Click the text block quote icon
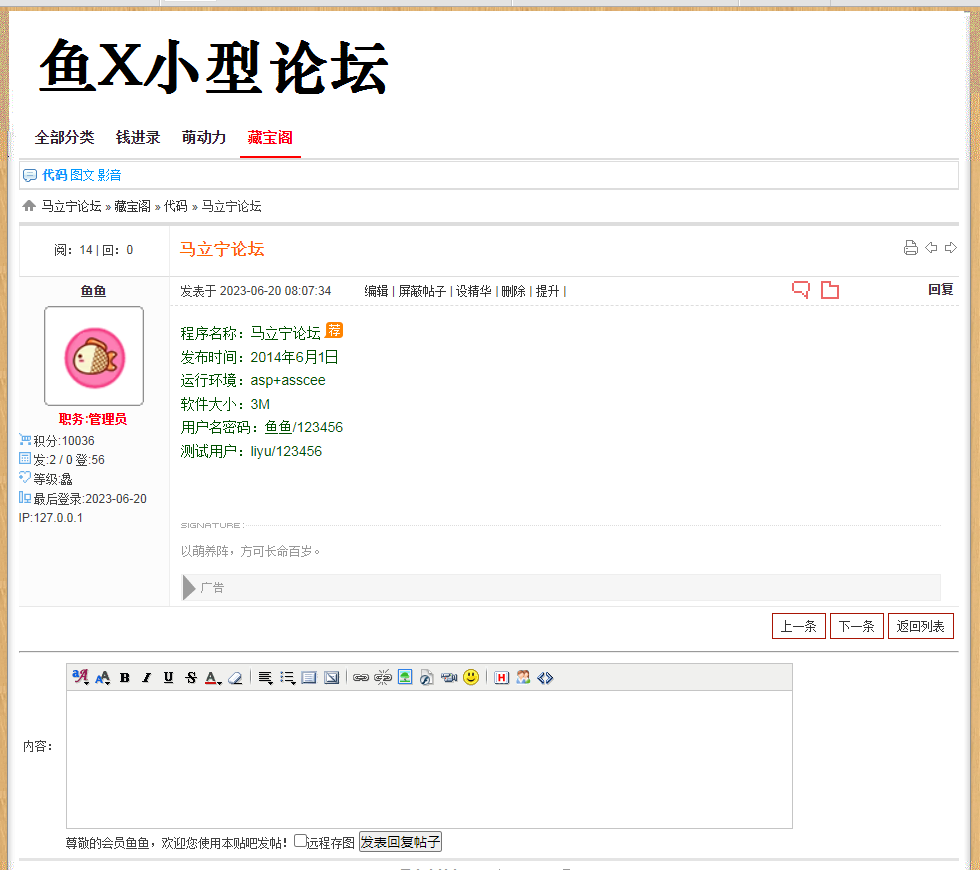The width and height of the screenshot is (980, 870). pyautogui.click(x=309, y=678)
